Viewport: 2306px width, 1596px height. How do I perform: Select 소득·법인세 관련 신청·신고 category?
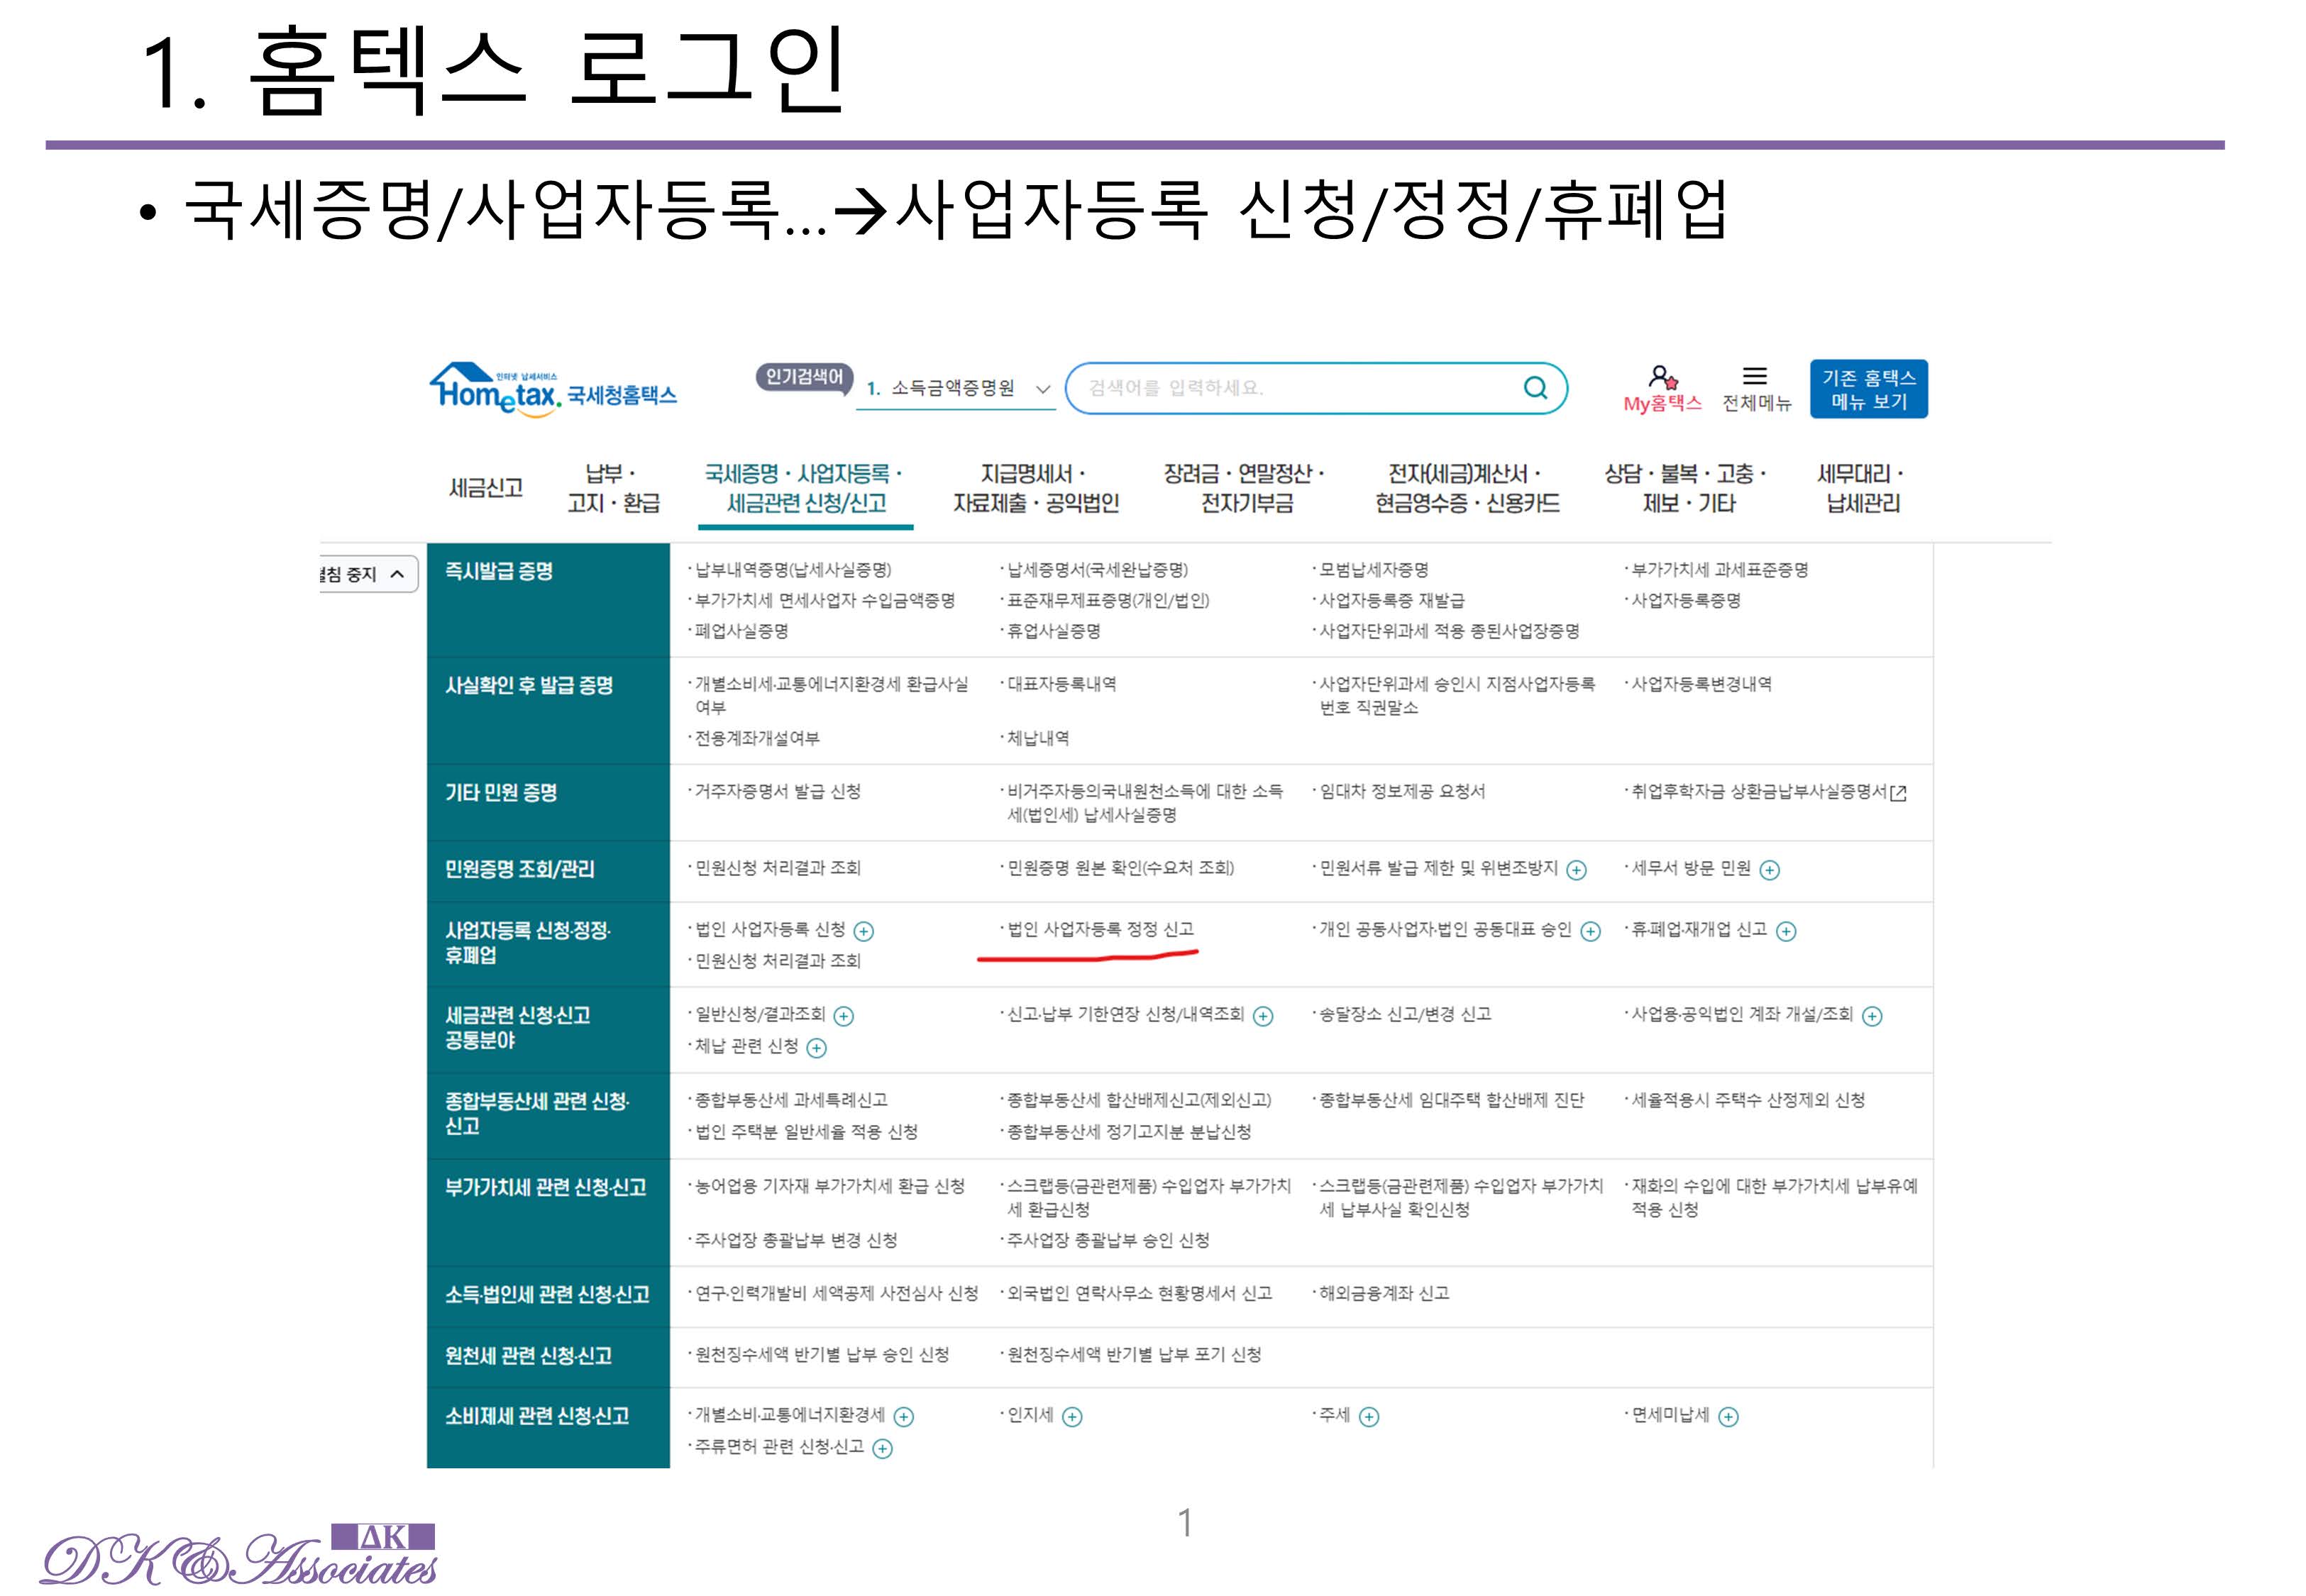[547, 1295]
